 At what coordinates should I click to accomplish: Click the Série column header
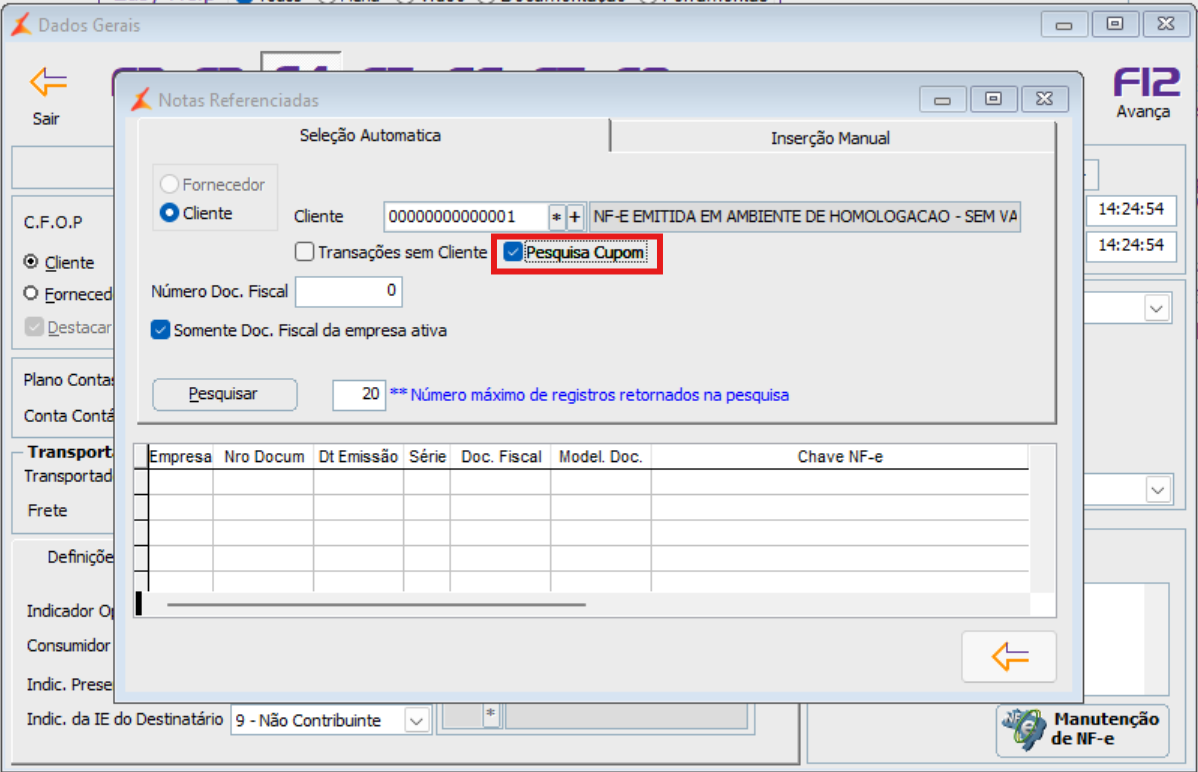tap(427, 457)
